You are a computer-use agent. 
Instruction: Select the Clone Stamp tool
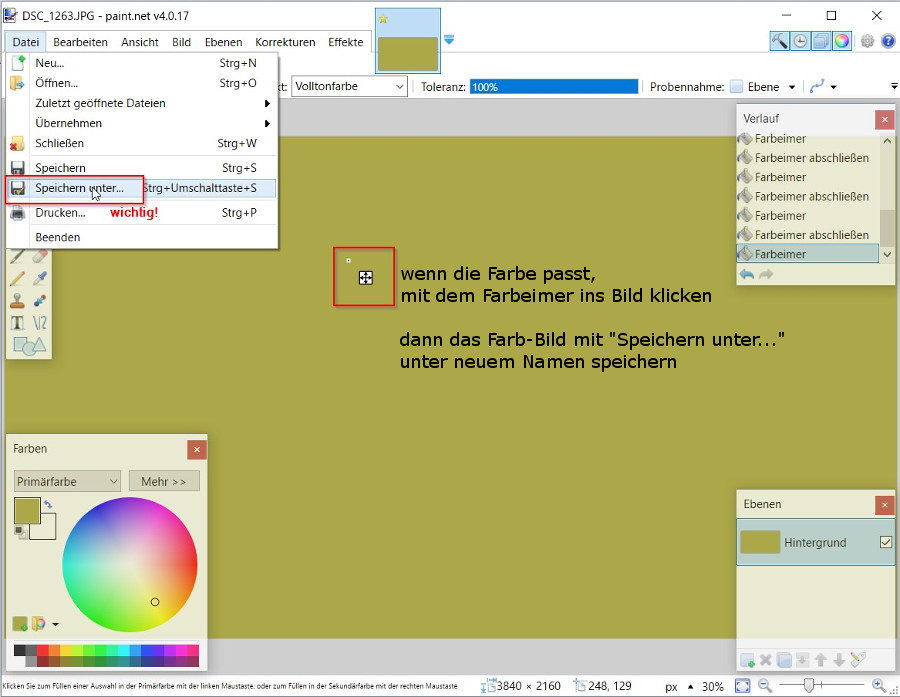(18, 300)
